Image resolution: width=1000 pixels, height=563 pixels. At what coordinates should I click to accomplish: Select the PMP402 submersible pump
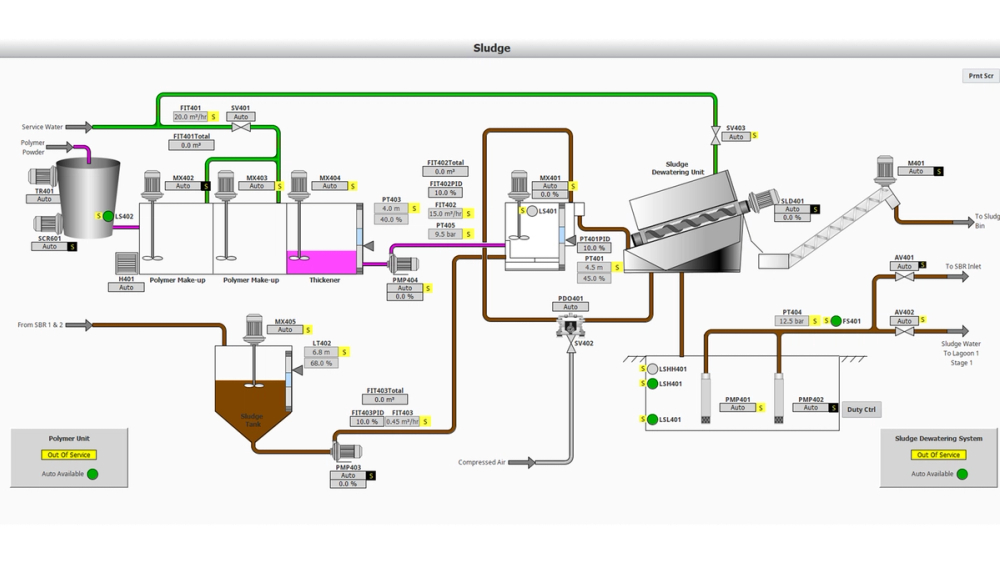pos(779,398)
